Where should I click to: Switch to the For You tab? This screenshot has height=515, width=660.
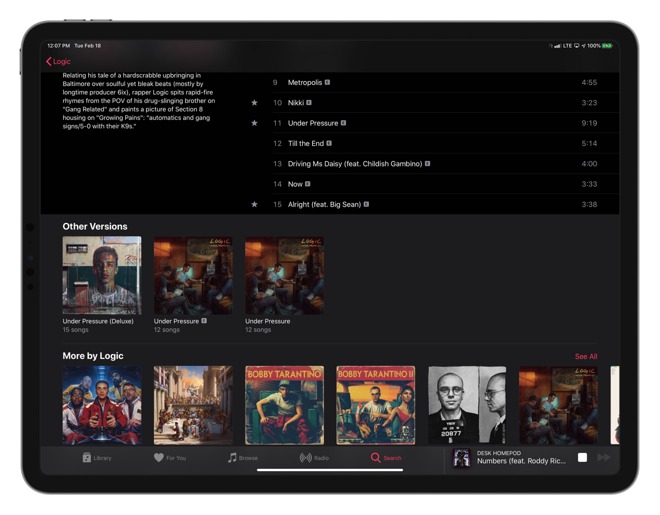coord(170,458)
